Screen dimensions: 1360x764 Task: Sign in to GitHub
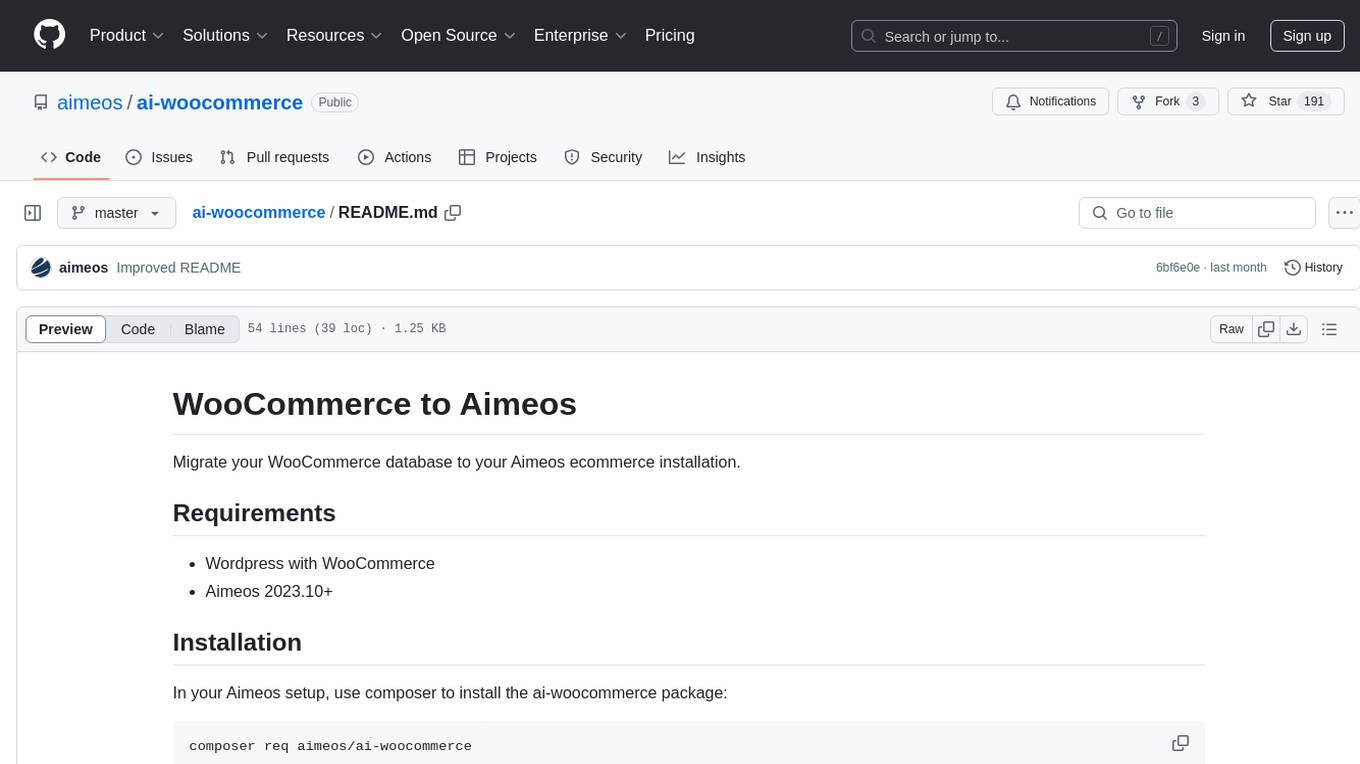click(1223, 36)
